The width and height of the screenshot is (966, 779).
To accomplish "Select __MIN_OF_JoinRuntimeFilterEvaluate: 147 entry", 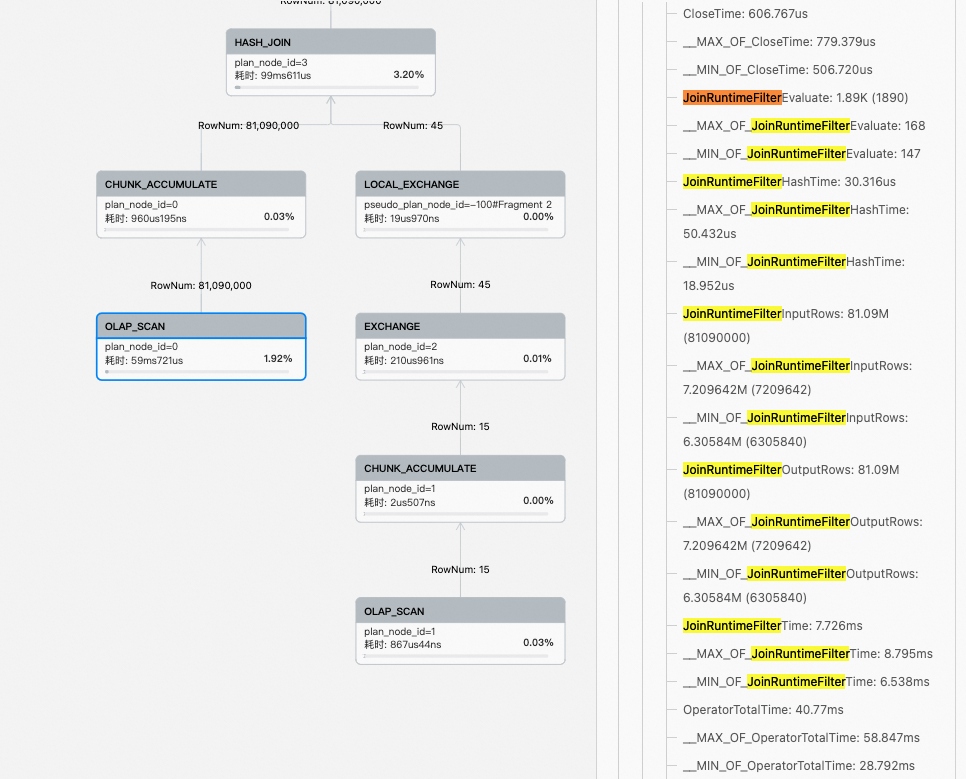I will coord(802,153).
